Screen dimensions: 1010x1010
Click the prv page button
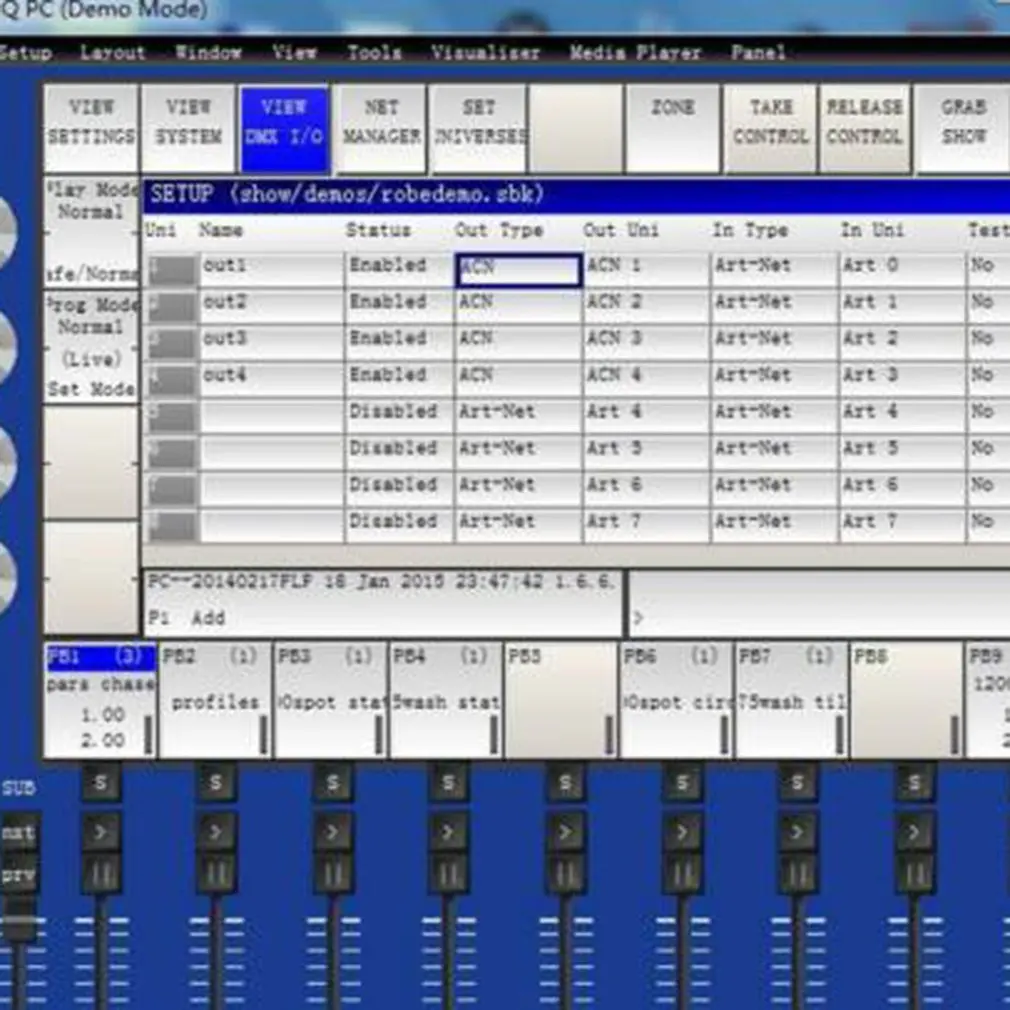[x=18, y=875]
